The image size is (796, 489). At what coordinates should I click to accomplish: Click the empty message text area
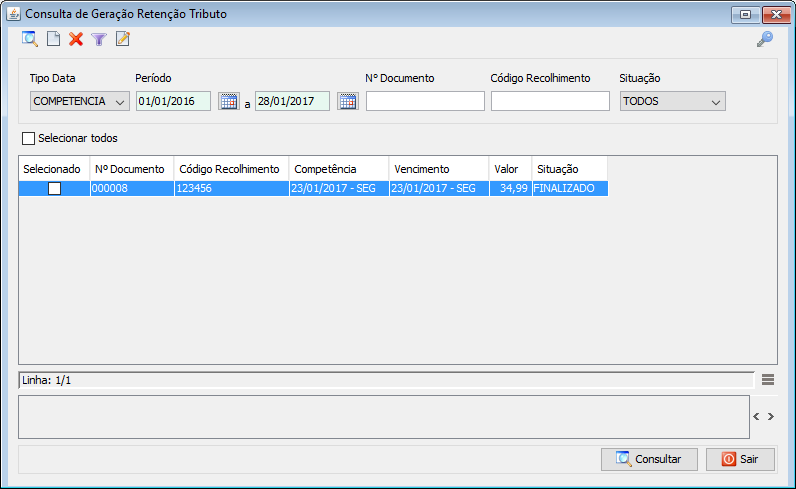point(384,417)
